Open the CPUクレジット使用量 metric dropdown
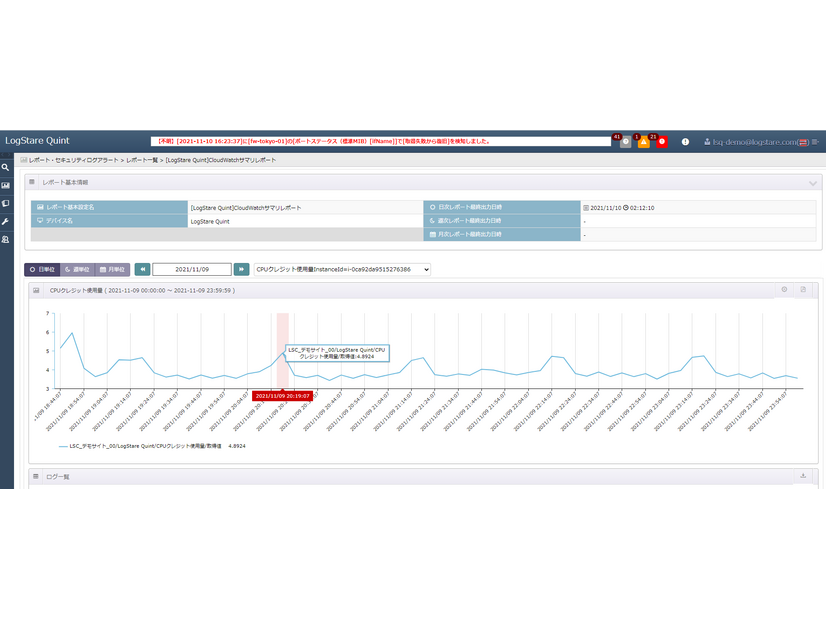The width and height of the screenshot is (826, 620). tap(342, 269)
